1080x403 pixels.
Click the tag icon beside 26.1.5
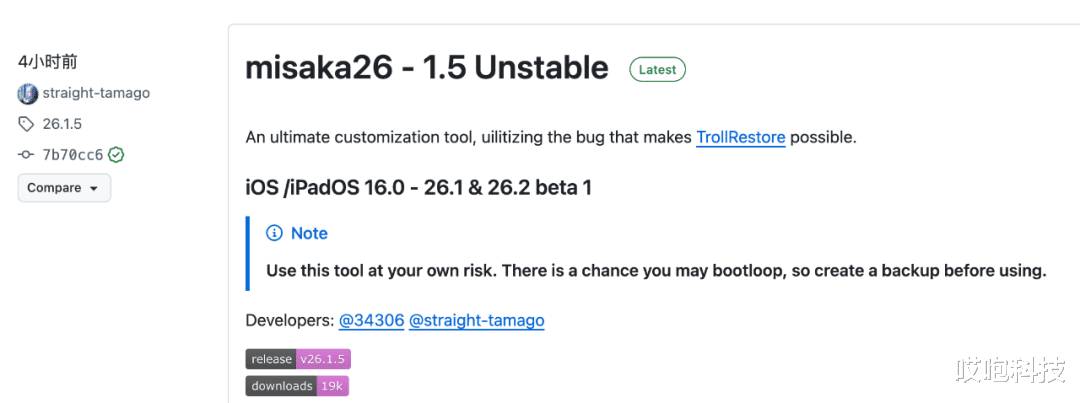pos(26,124)
